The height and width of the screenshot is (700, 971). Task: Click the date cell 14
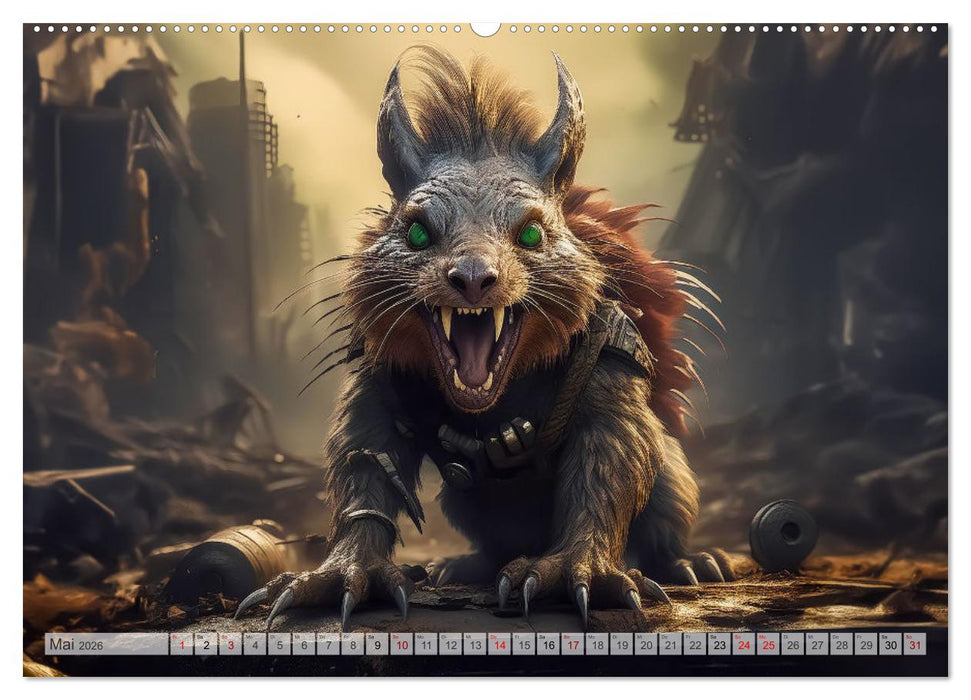500,645
